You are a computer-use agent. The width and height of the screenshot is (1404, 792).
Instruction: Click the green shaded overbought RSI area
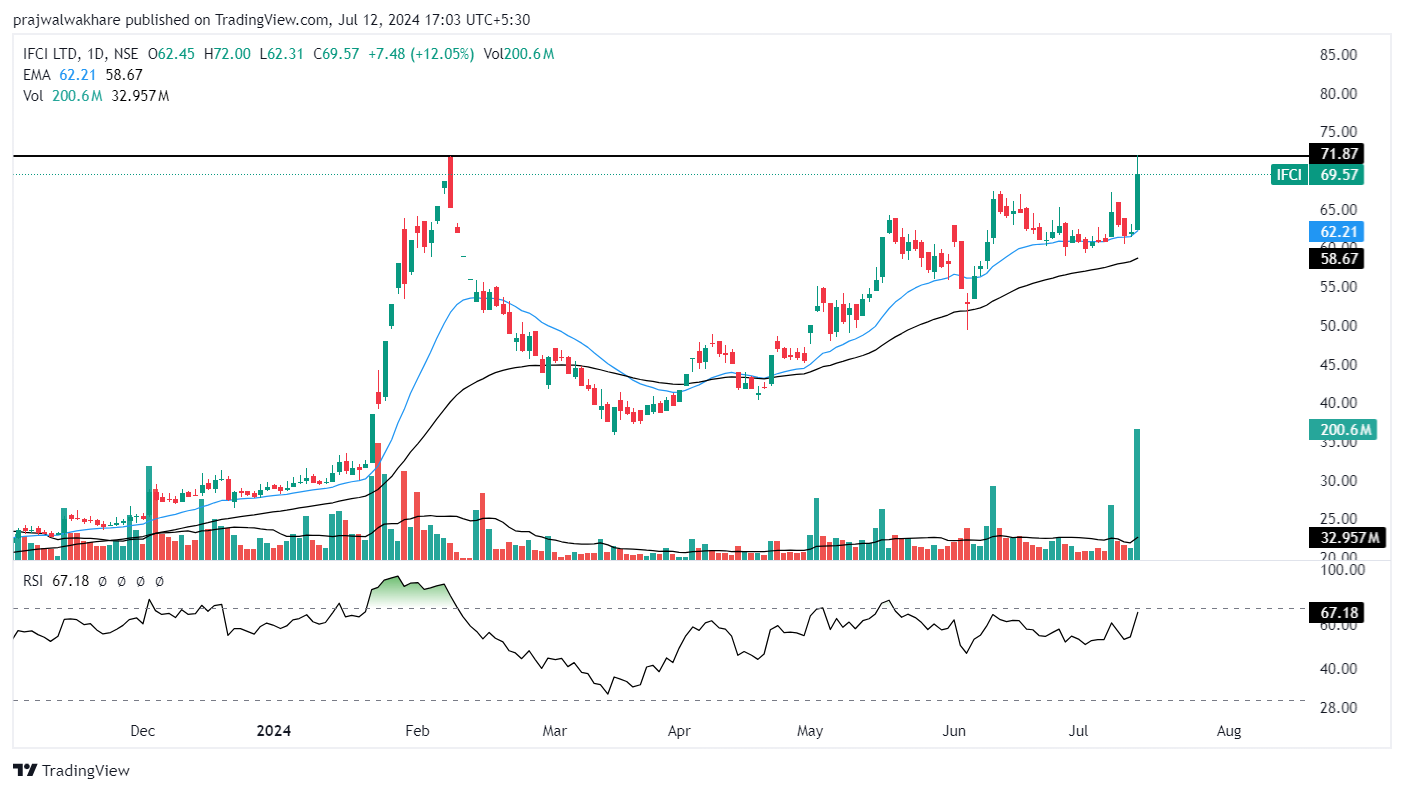(x=410, y=591)
